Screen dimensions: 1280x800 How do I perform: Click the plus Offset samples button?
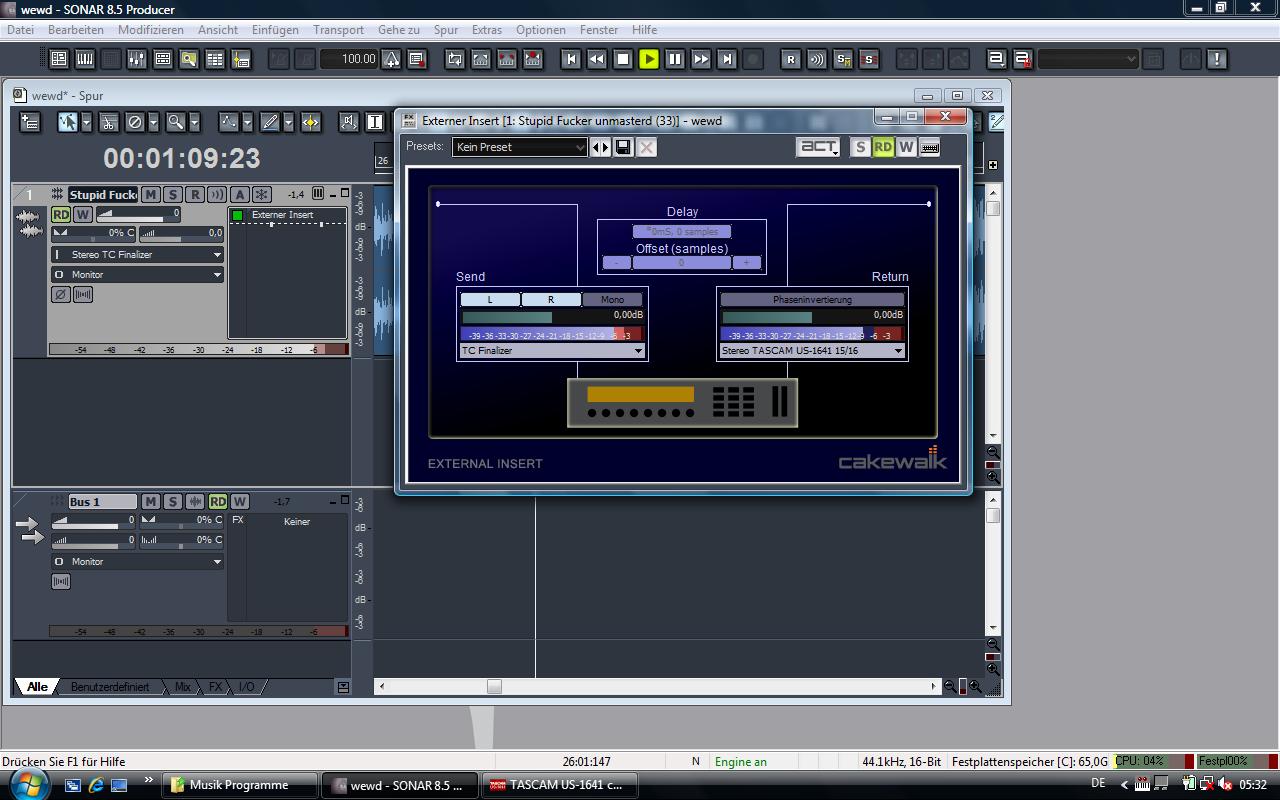(746, 263)
